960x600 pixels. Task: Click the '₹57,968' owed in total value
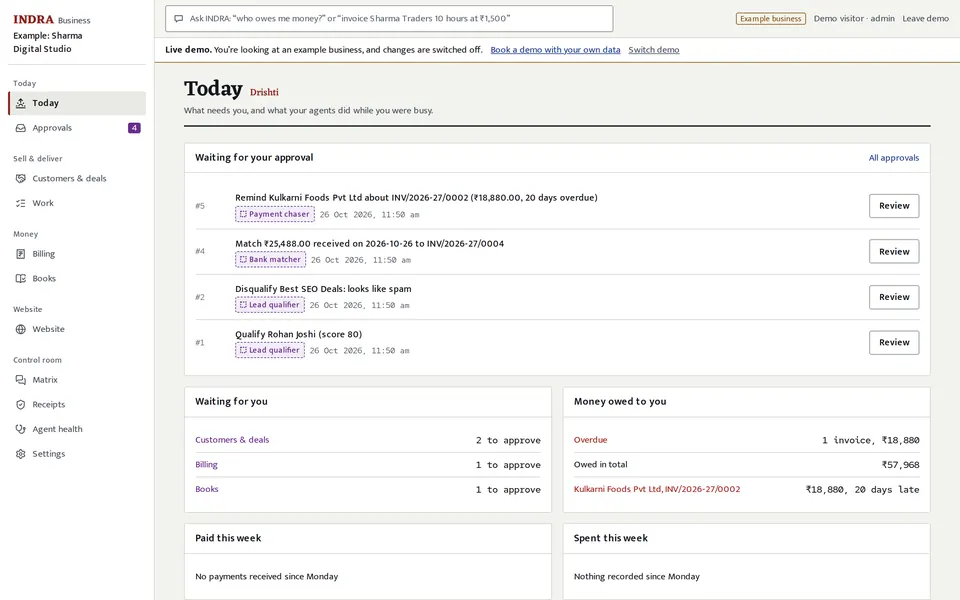901,465
